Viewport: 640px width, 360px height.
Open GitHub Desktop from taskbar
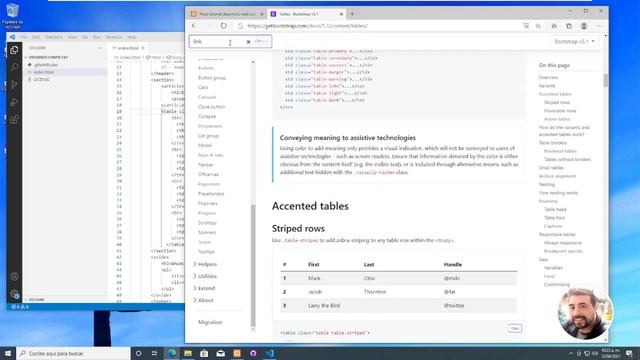[253, 353]
